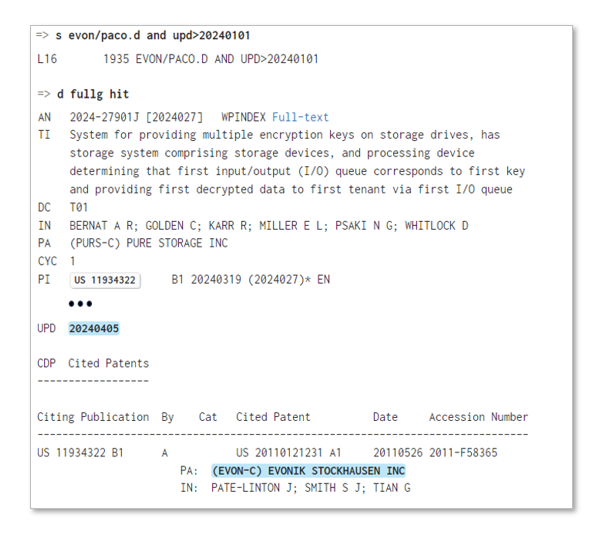The width and height of the screenshot is (616, 544).
Task: Click the 'd fullg hit' display command
Action: [x=94, y=94]
